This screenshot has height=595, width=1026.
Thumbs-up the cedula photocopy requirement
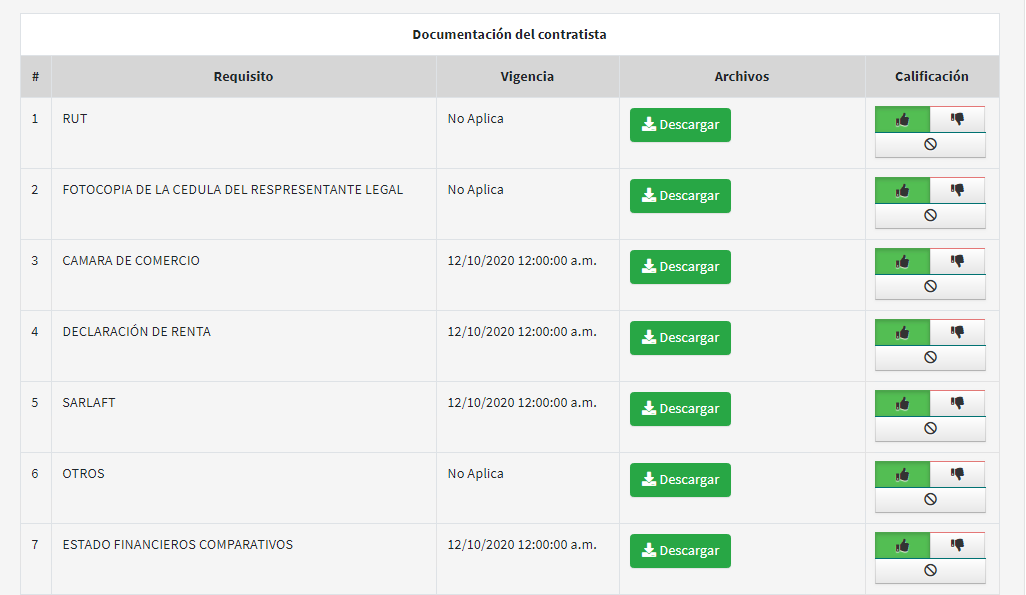click(x=902, y=190)
